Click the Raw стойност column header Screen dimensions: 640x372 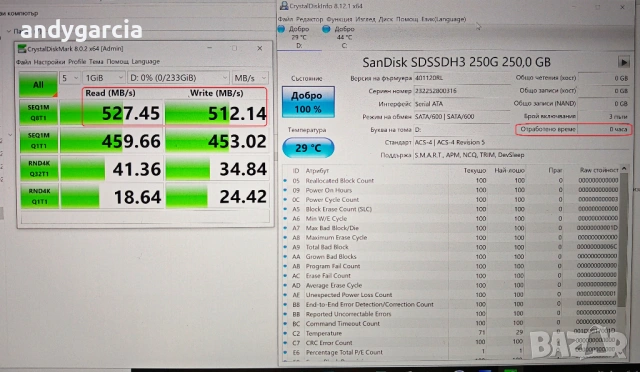click(x=599, y=170)
